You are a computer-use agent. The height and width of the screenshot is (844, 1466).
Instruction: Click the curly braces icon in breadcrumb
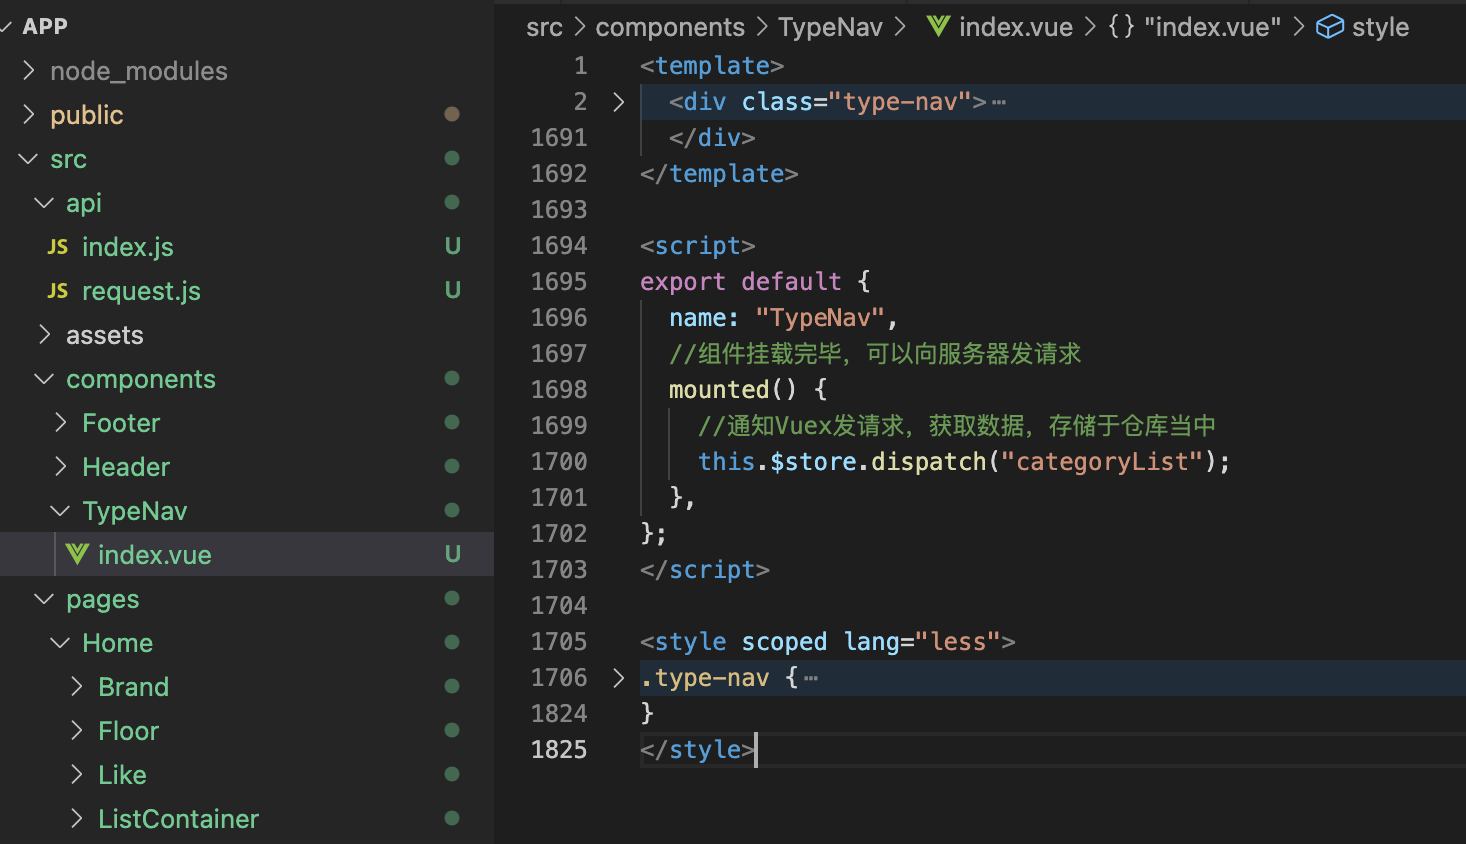click(1121, 27)
